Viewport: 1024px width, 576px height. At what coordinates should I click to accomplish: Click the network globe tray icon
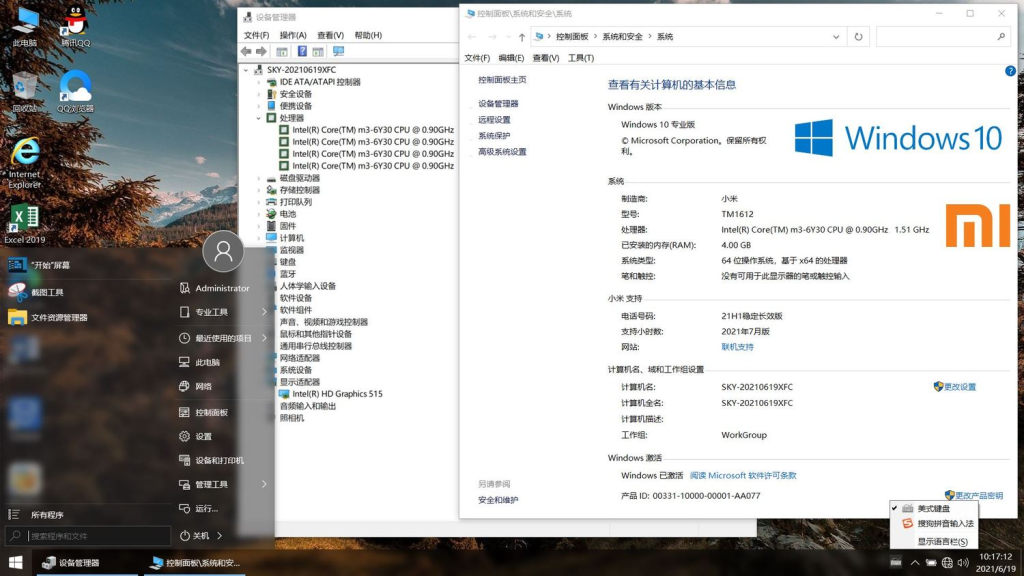click(x=947, y=562)
